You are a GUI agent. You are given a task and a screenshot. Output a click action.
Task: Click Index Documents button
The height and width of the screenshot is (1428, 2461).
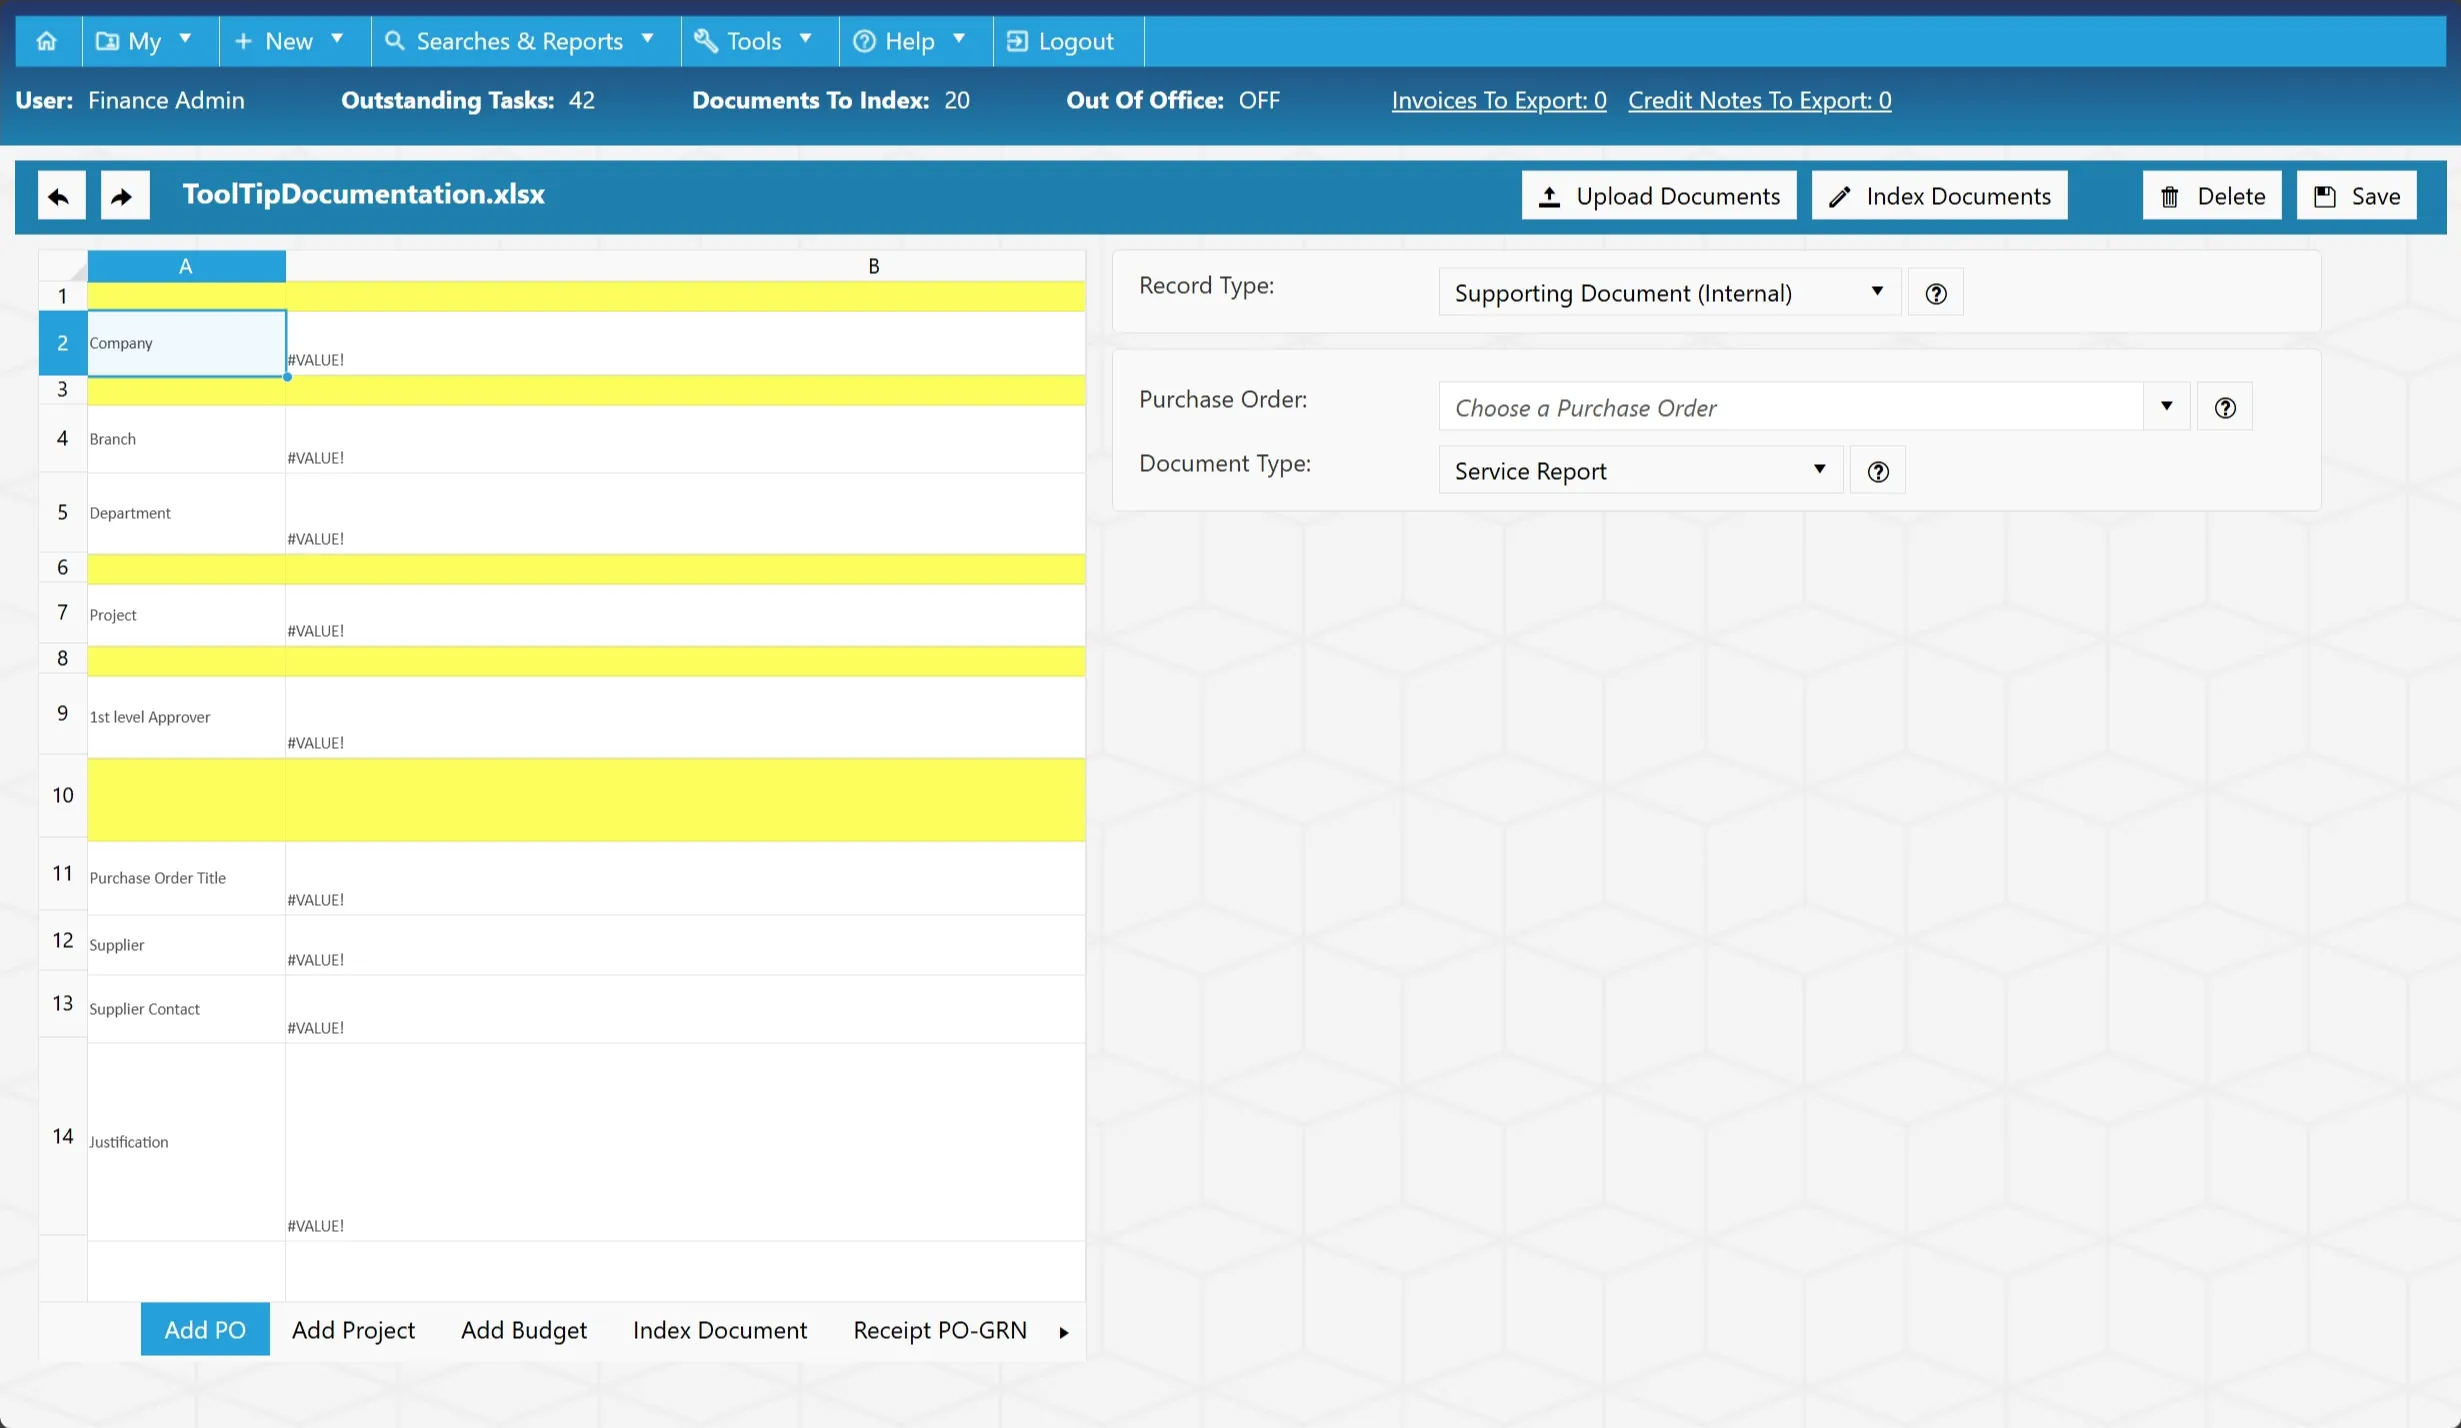[1939, 196]
